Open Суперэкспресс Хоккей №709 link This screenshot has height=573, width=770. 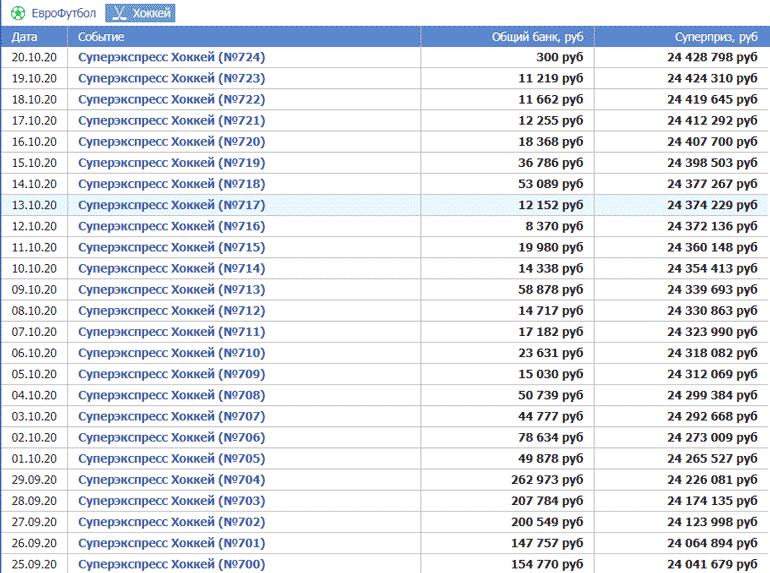click(171, 374)
